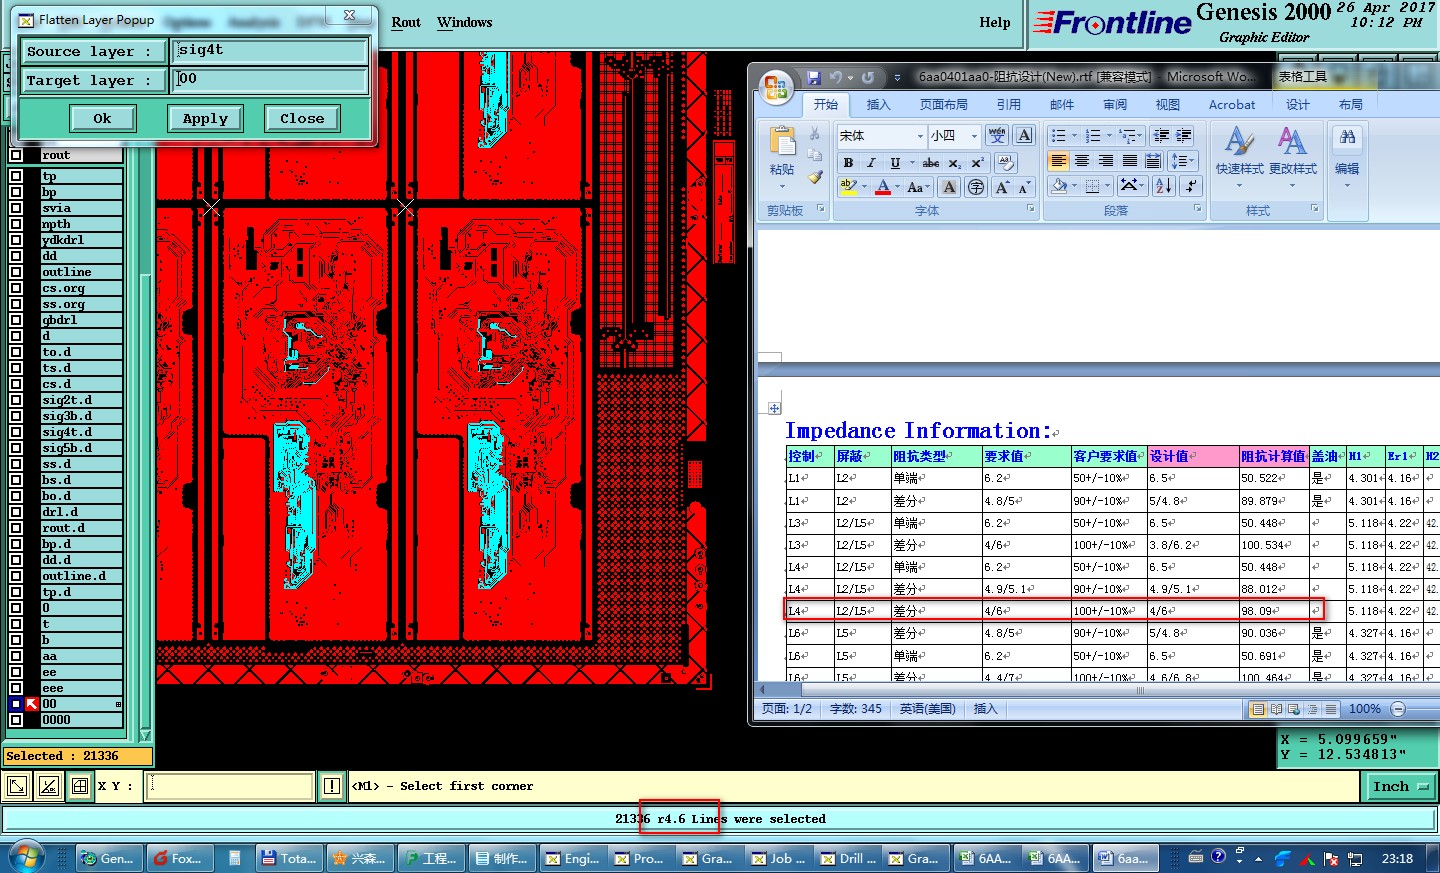Apply strikethrough formatting in Word

click(931, 162)
